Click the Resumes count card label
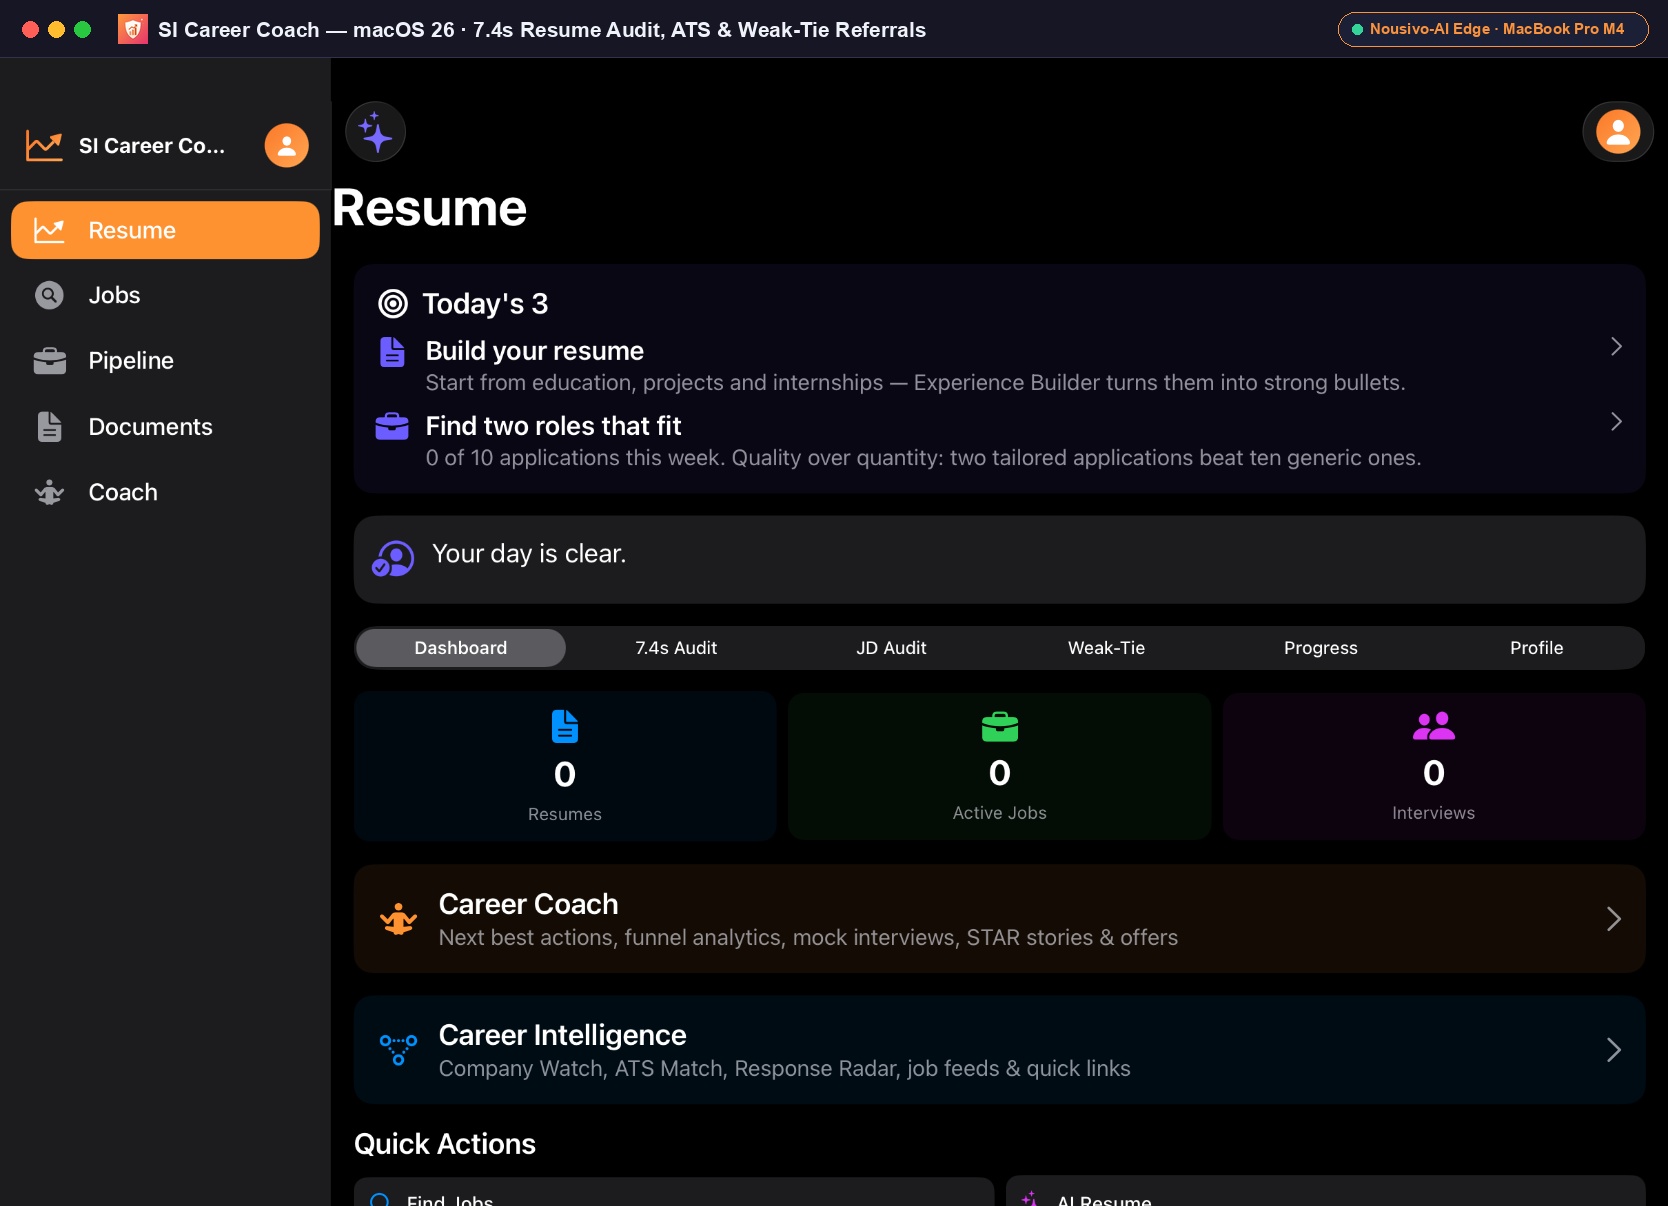The image size is (1668, 1206). [565, 814]
